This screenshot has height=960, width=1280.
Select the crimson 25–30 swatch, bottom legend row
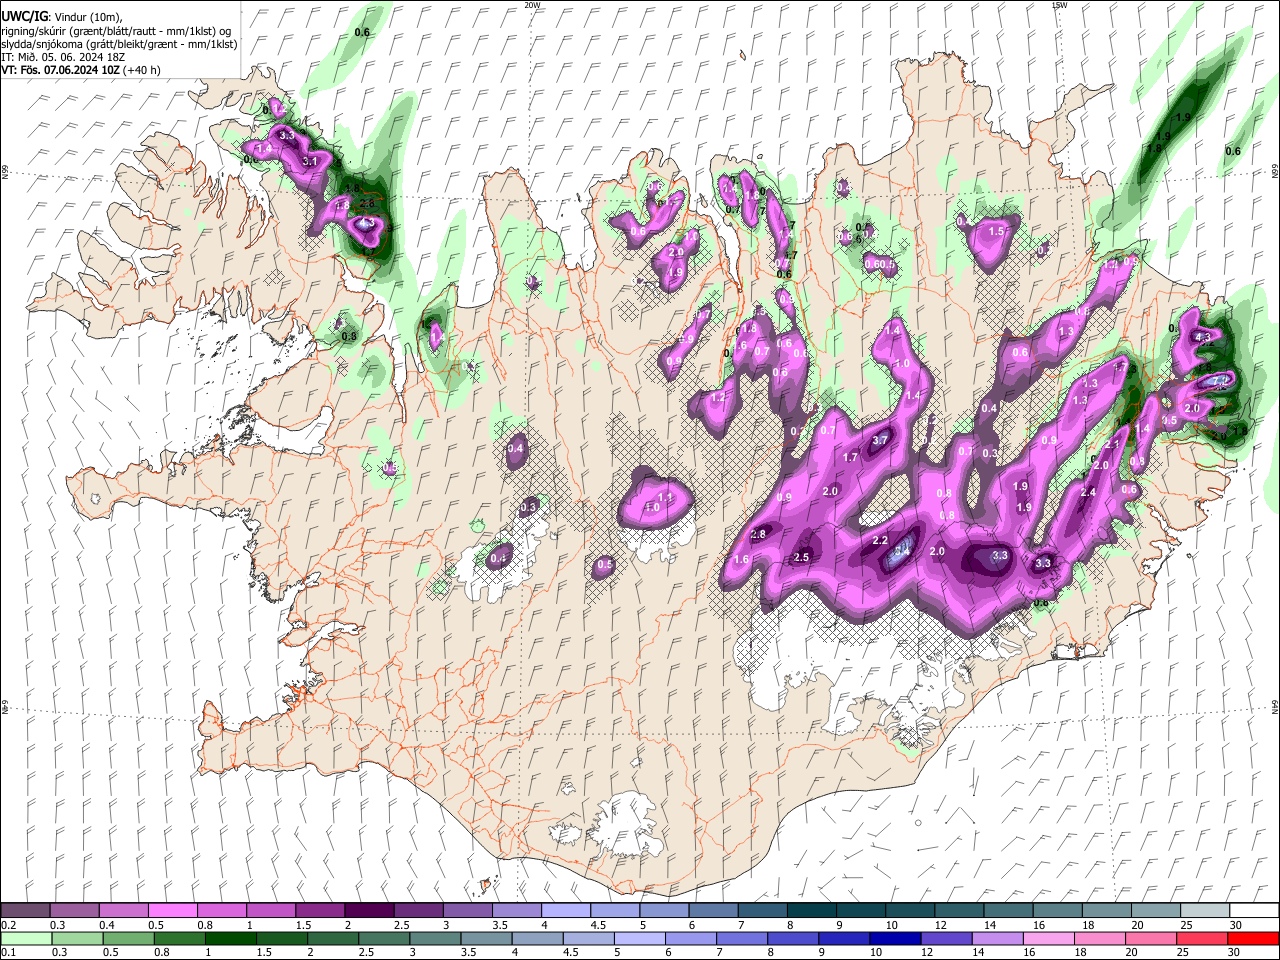pyautogui.click(x=1200, y=938)
